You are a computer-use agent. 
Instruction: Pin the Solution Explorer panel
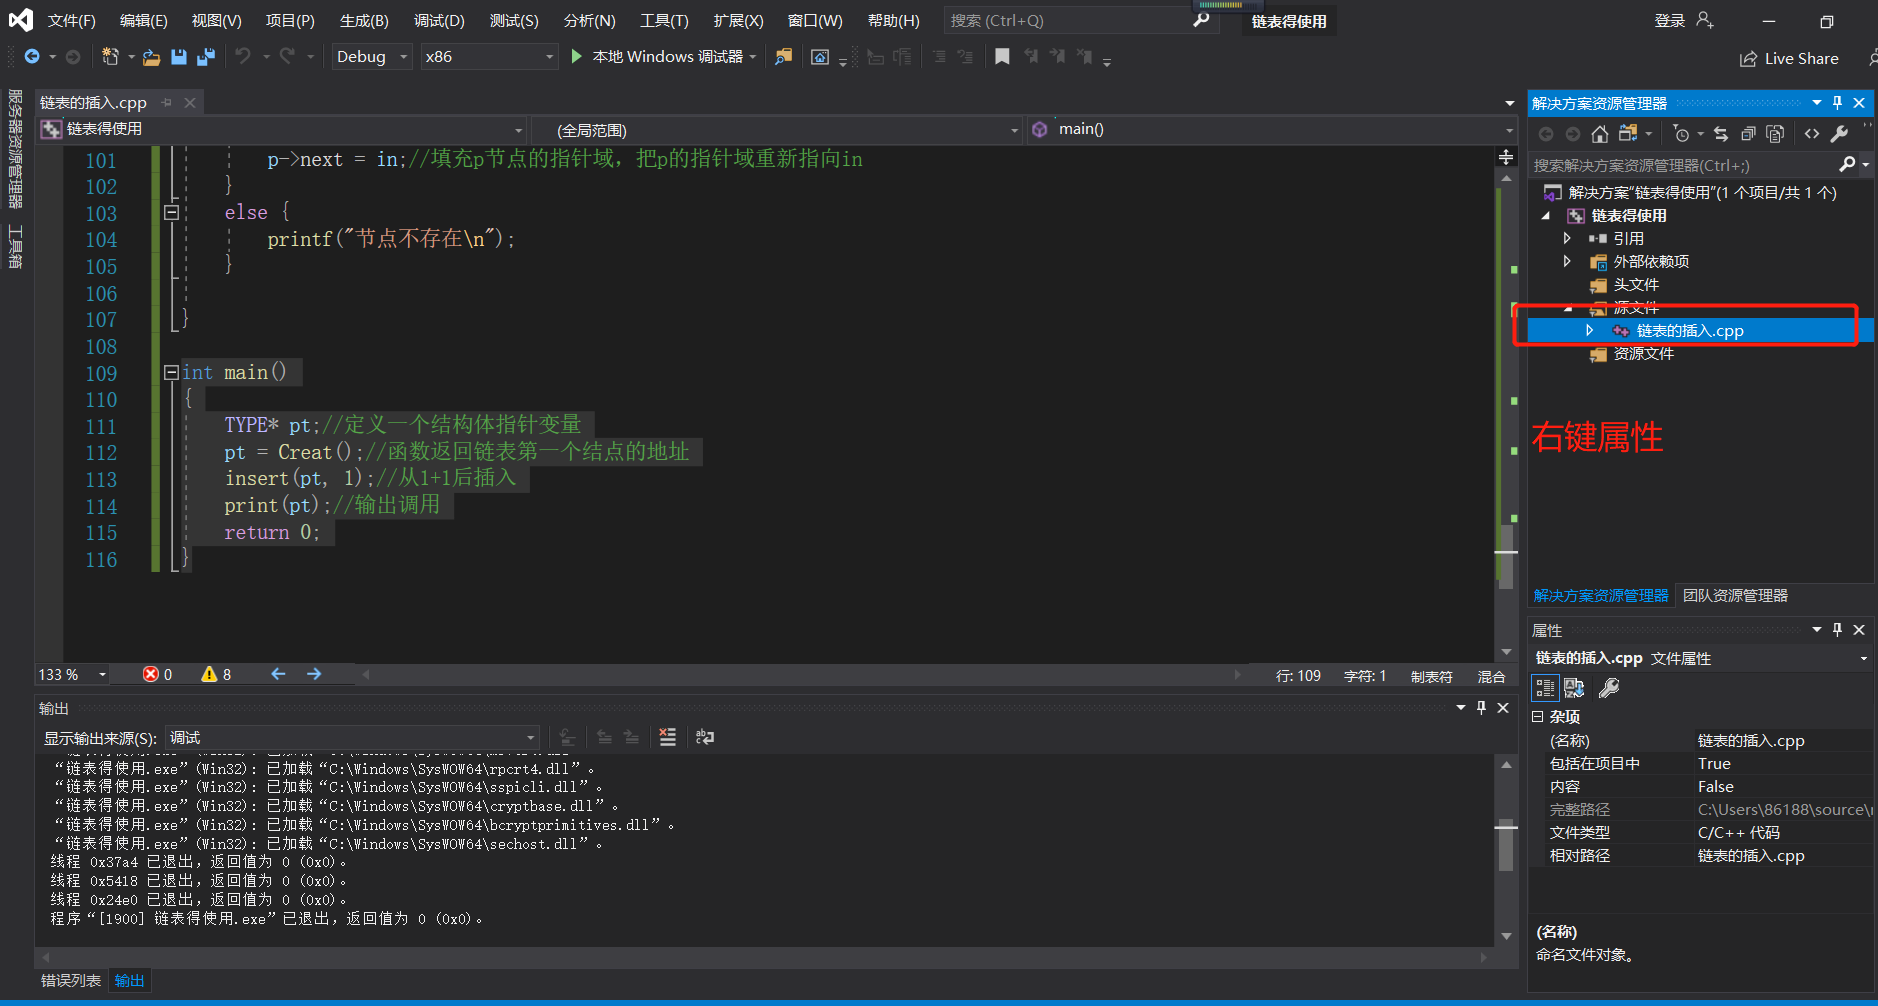[x=1837, y=103]
